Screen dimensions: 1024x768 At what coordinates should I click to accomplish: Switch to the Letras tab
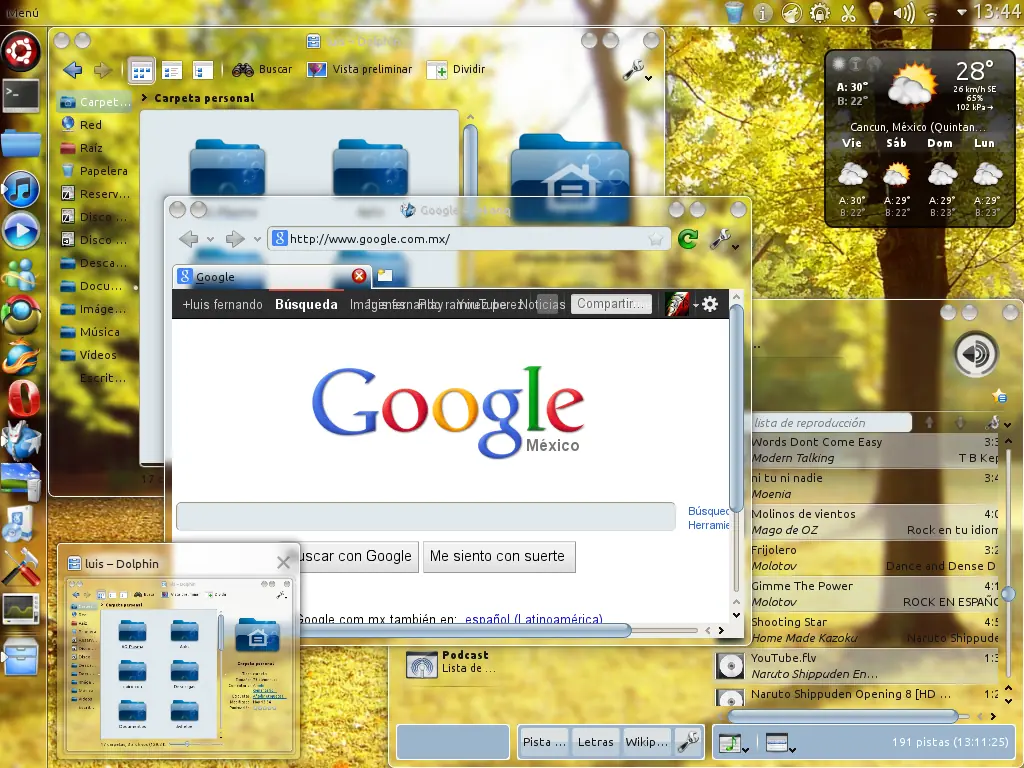click(x=596, y=742)
